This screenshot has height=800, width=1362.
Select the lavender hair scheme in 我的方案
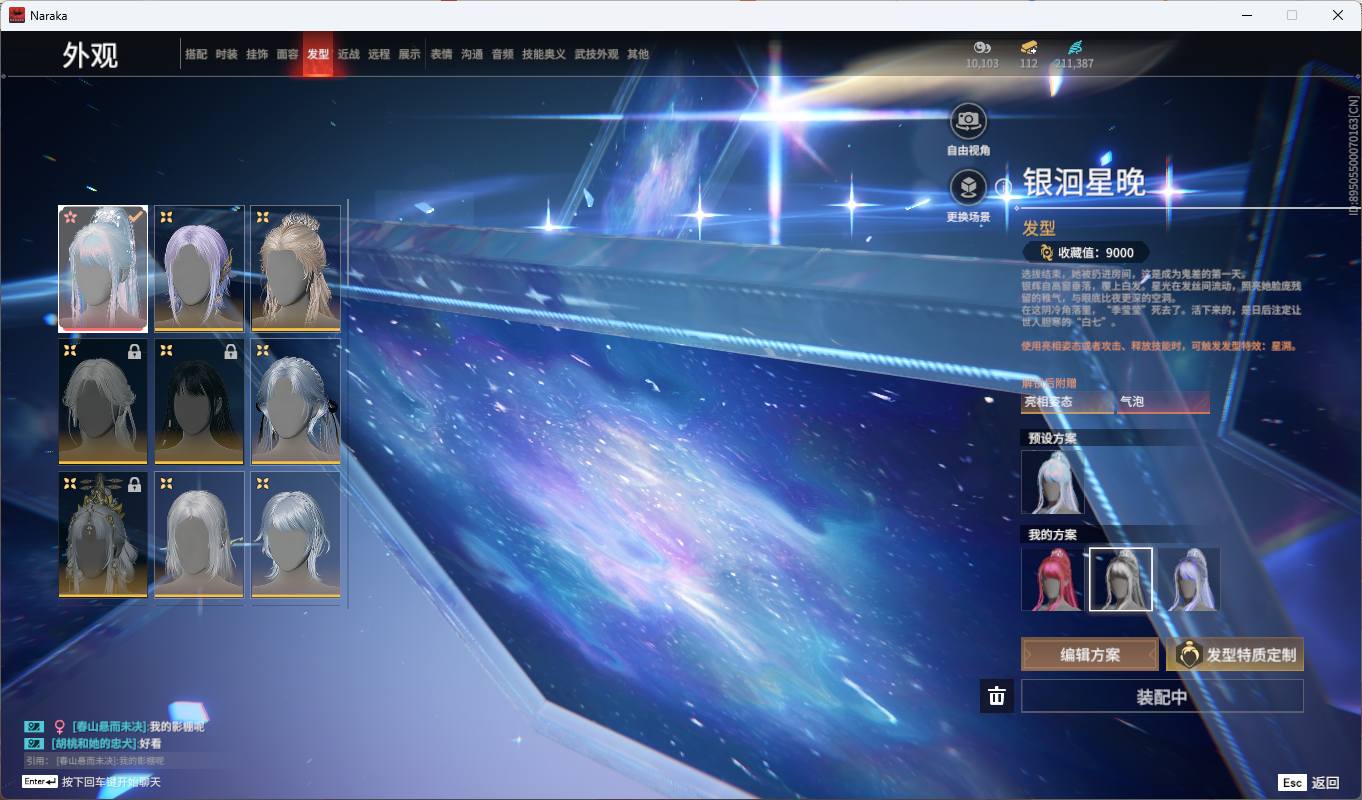pyautogui.click(x=1188, y=579)
